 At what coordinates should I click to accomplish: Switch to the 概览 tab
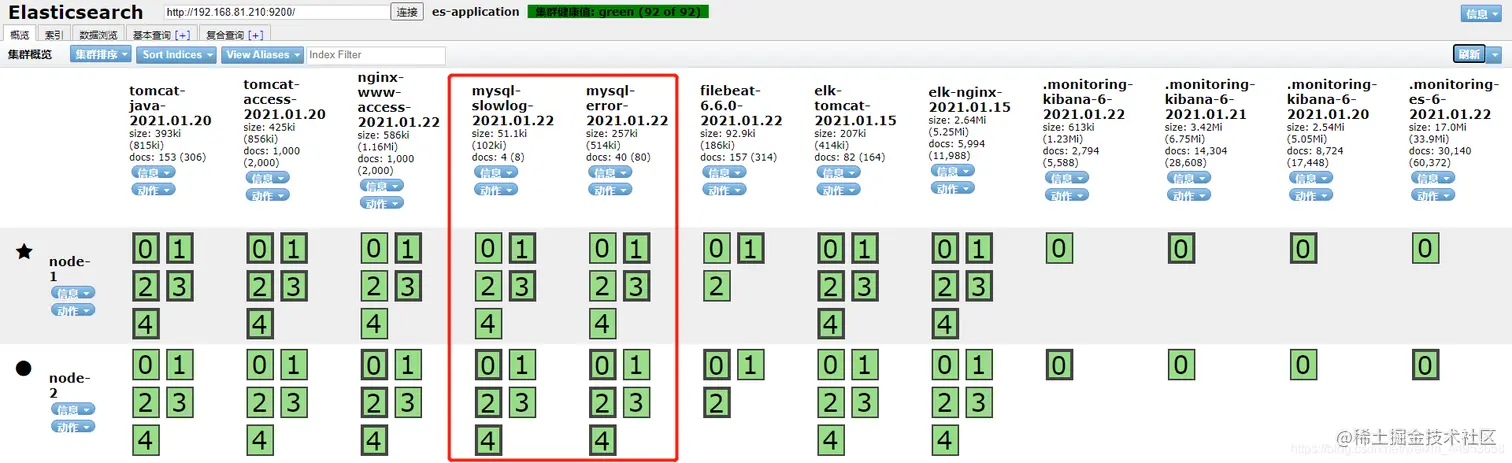20,34
